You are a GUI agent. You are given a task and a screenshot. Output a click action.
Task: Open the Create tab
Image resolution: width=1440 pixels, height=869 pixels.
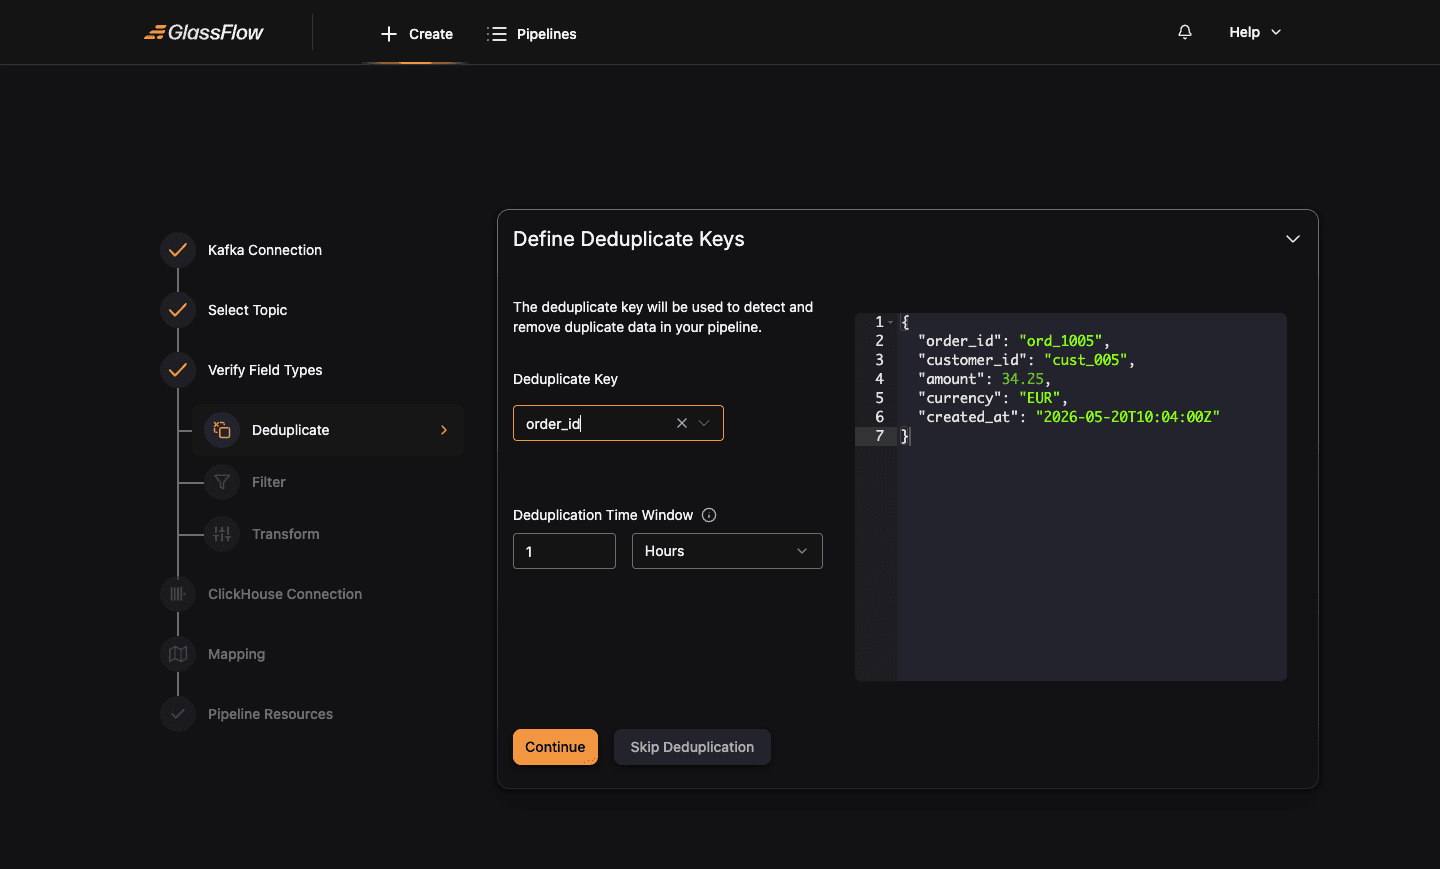[417, 34]
